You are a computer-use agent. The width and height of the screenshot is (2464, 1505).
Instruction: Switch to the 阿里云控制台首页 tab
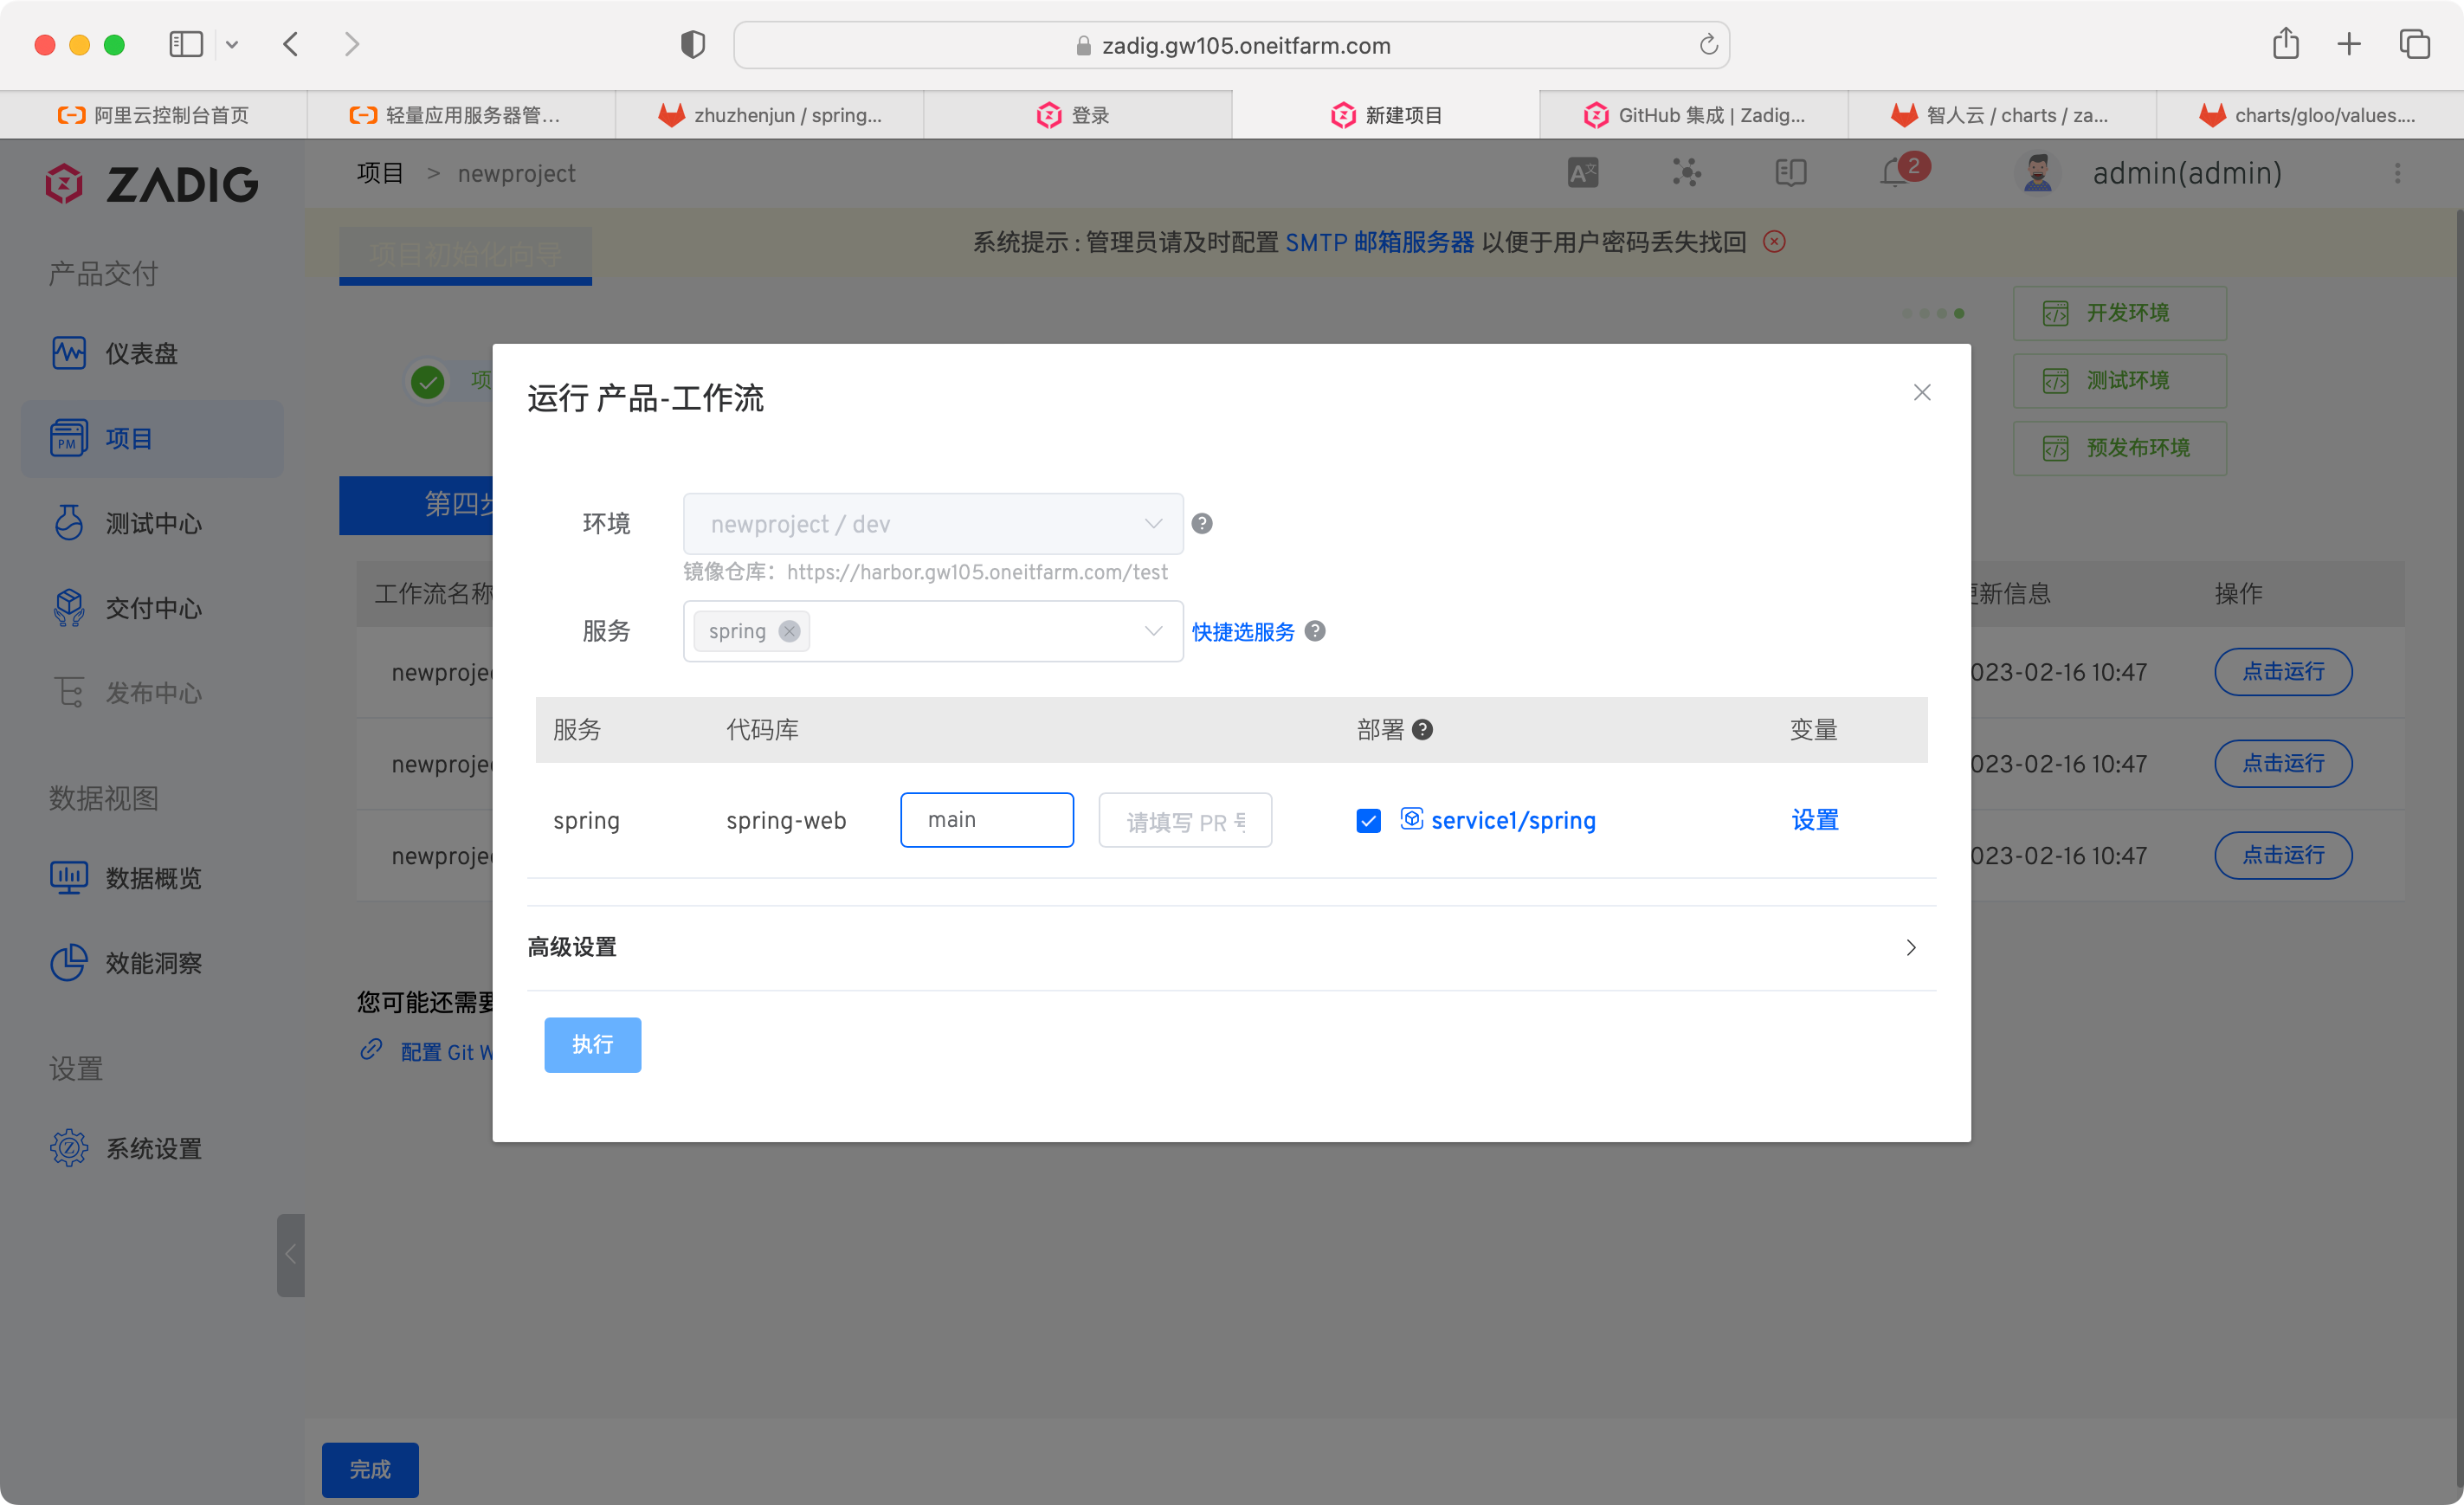[x=154, y=115]
